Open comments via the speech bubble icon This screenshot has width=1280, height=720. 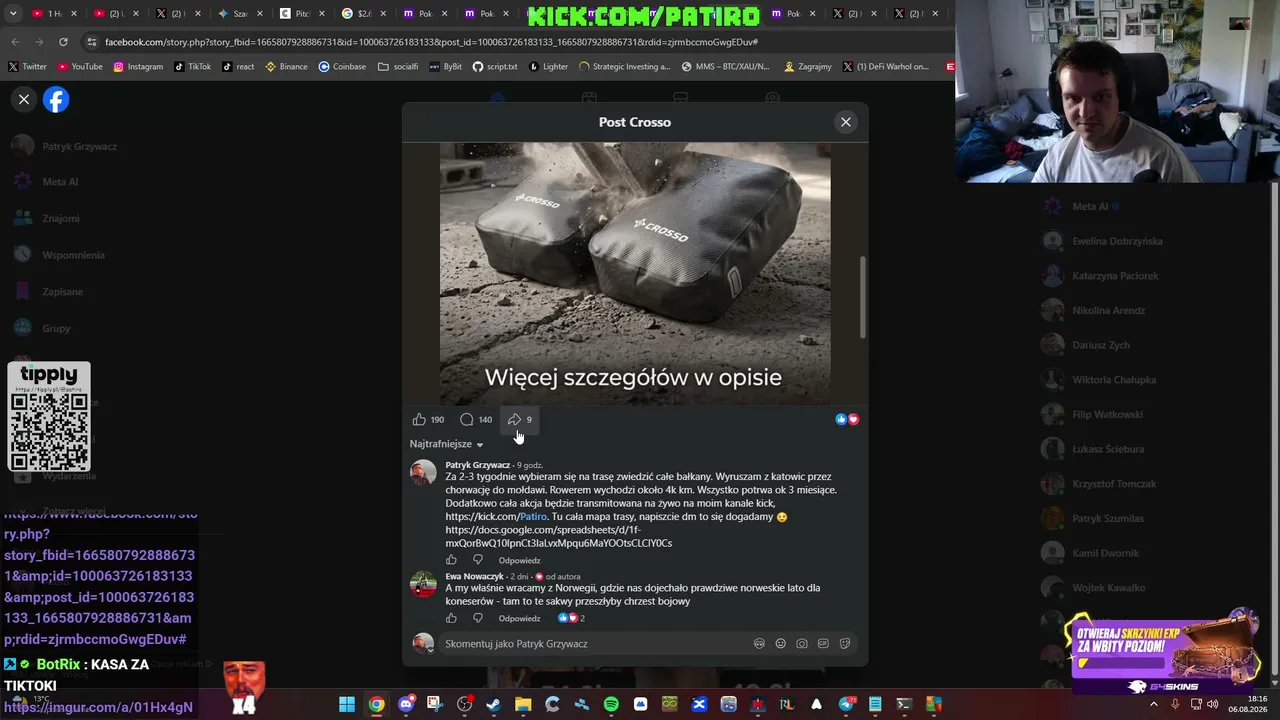click(x=467, y=419)
